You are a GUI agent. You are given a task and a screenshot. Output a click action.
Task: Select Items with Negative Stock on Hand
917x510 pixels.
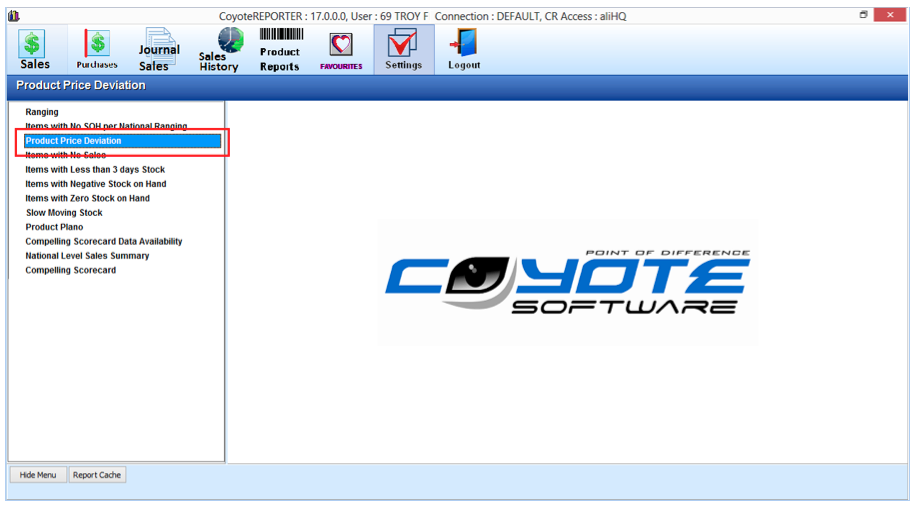tap(95, 184)
